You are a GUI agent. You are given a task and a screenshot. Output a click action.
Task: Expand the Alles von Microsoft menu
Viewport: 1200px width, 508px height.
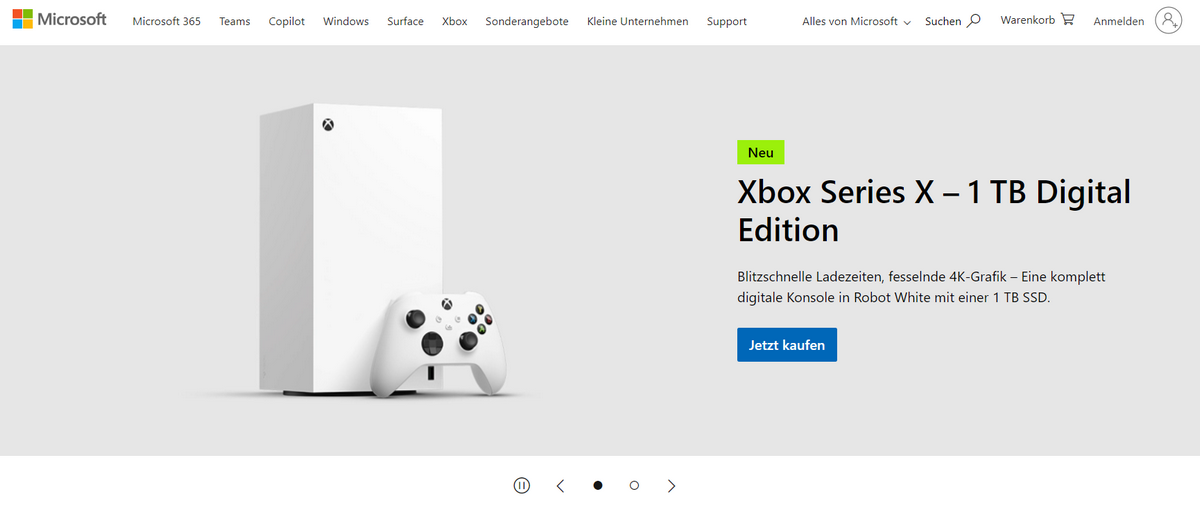[x=856, y=21]
